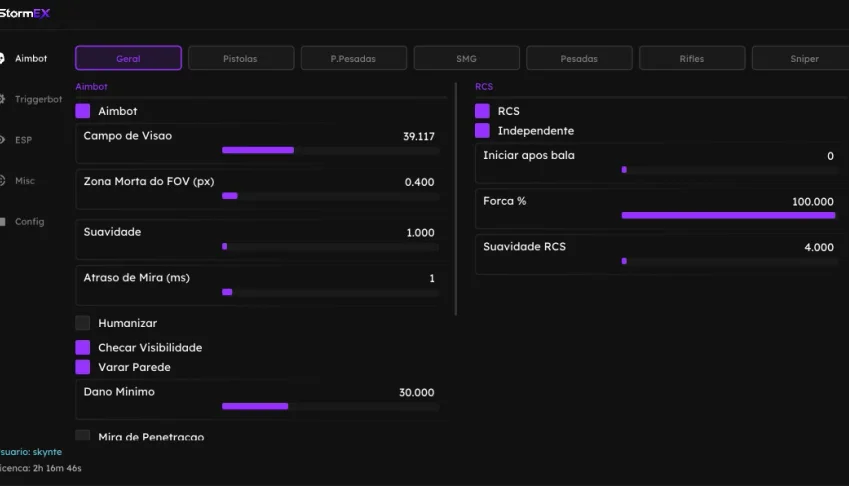This screenshot has height=486, width=849.
Task: Toggle the Mira de Penetracao checkbox
Action: pyautogui.click(x=83, y=435)
